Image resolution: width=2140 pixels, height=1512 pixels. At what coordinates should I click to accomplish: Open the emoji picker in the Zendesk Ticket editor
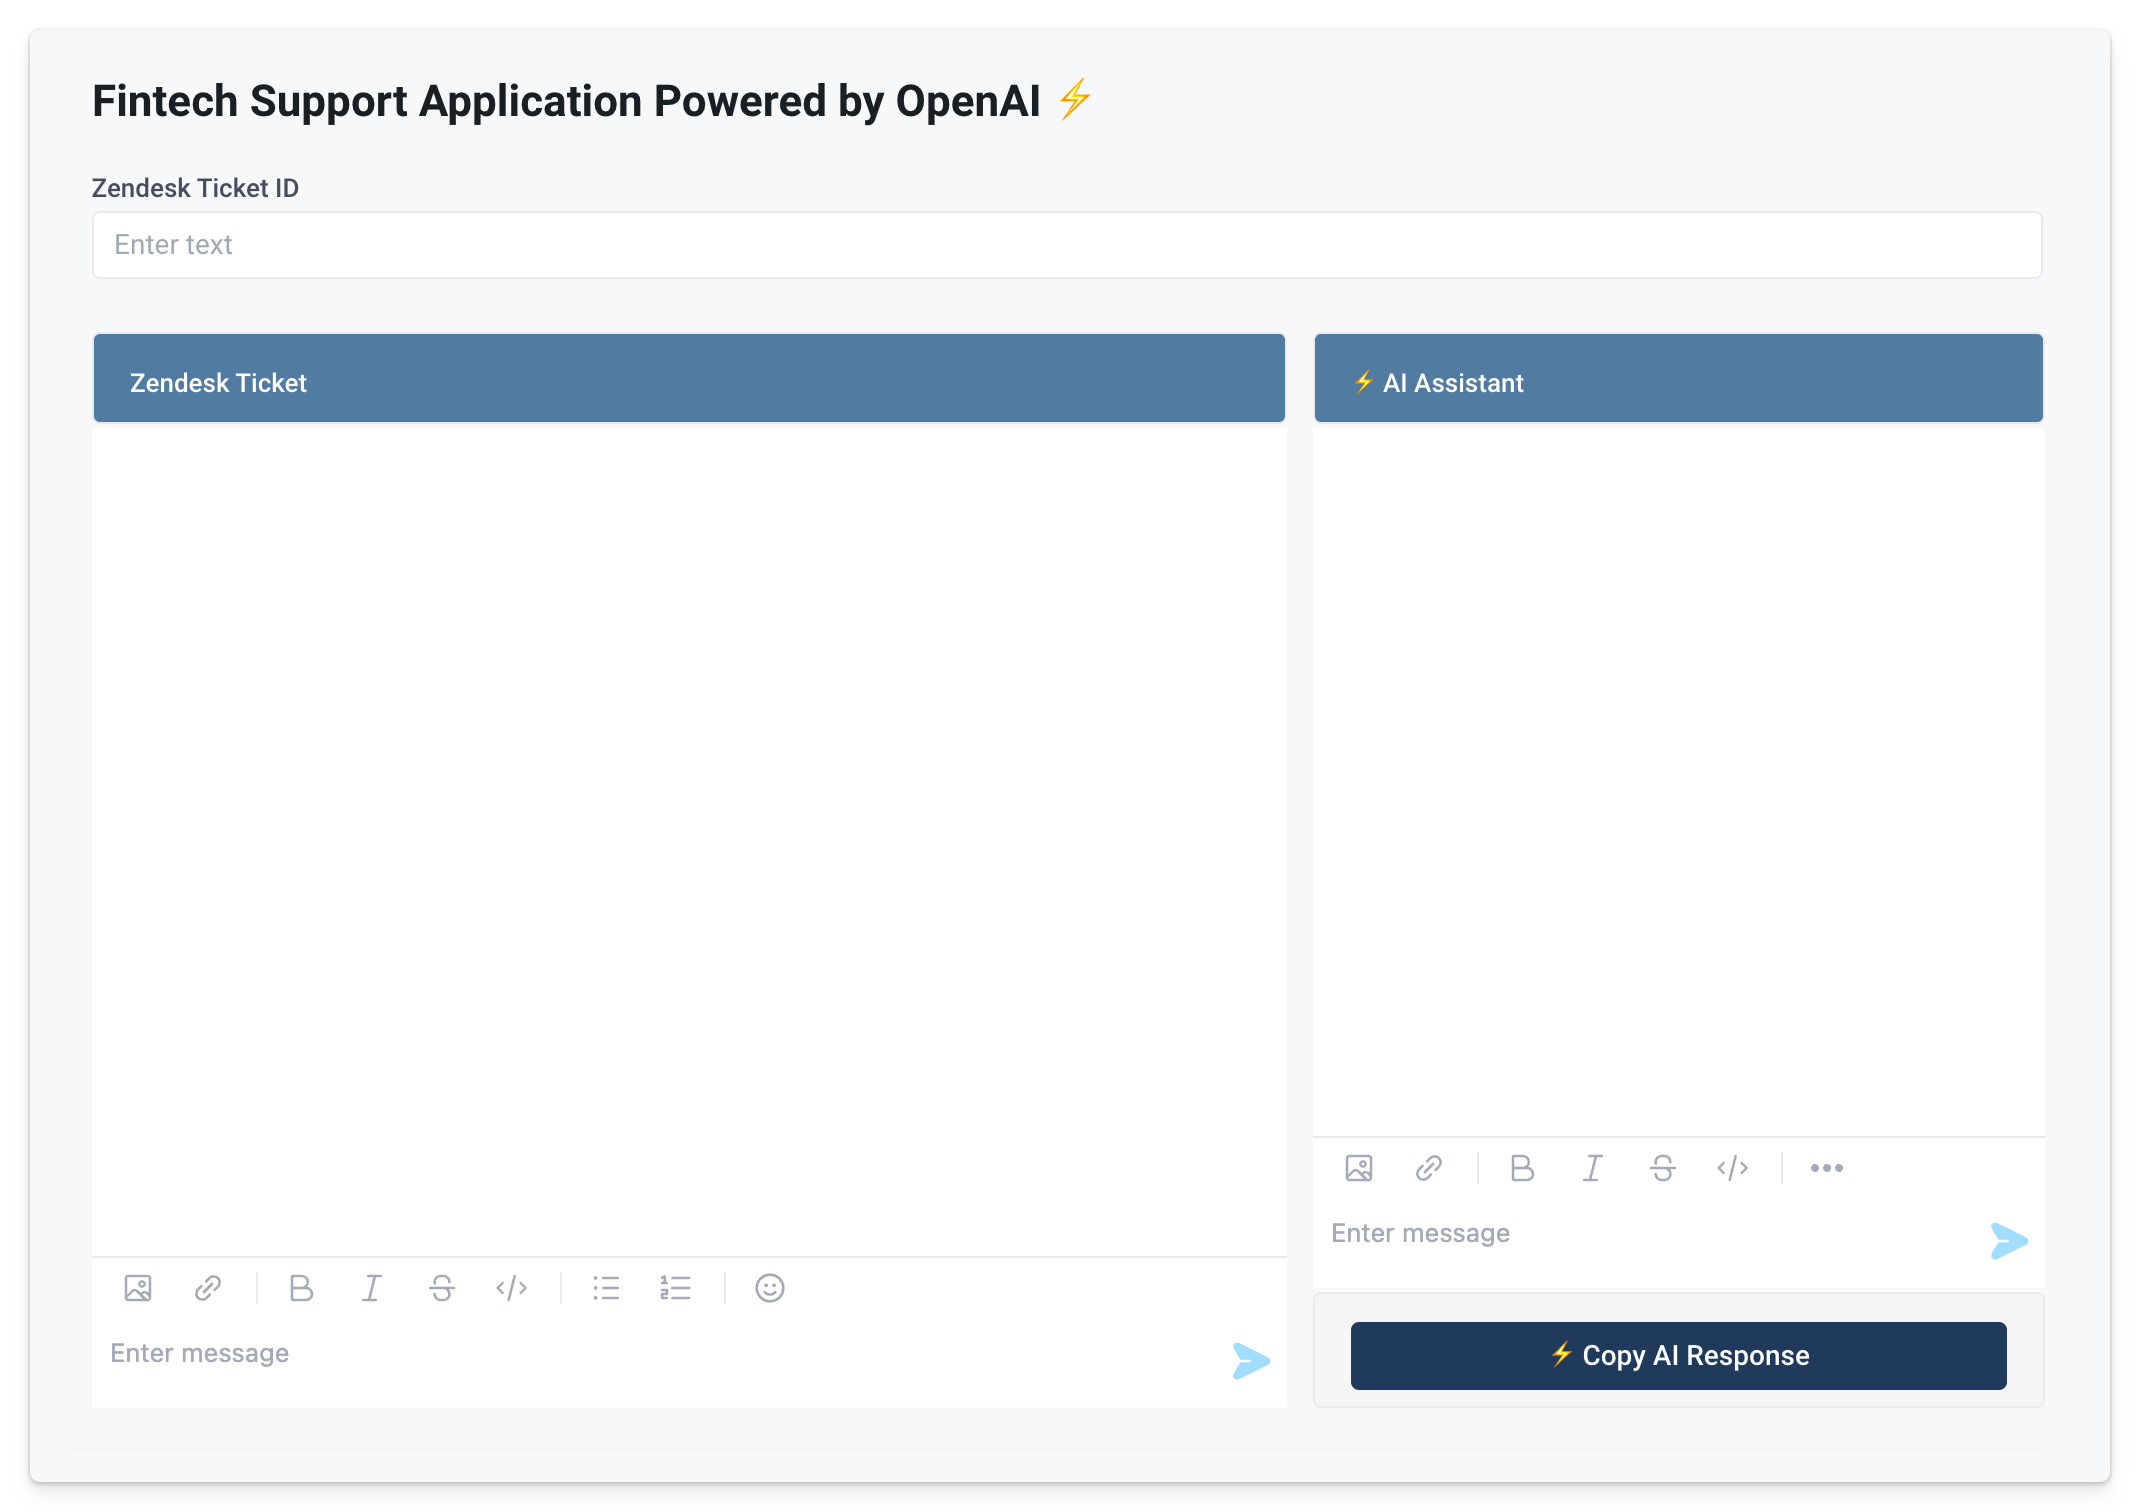pyautogui.click(x=770, y=1288)
